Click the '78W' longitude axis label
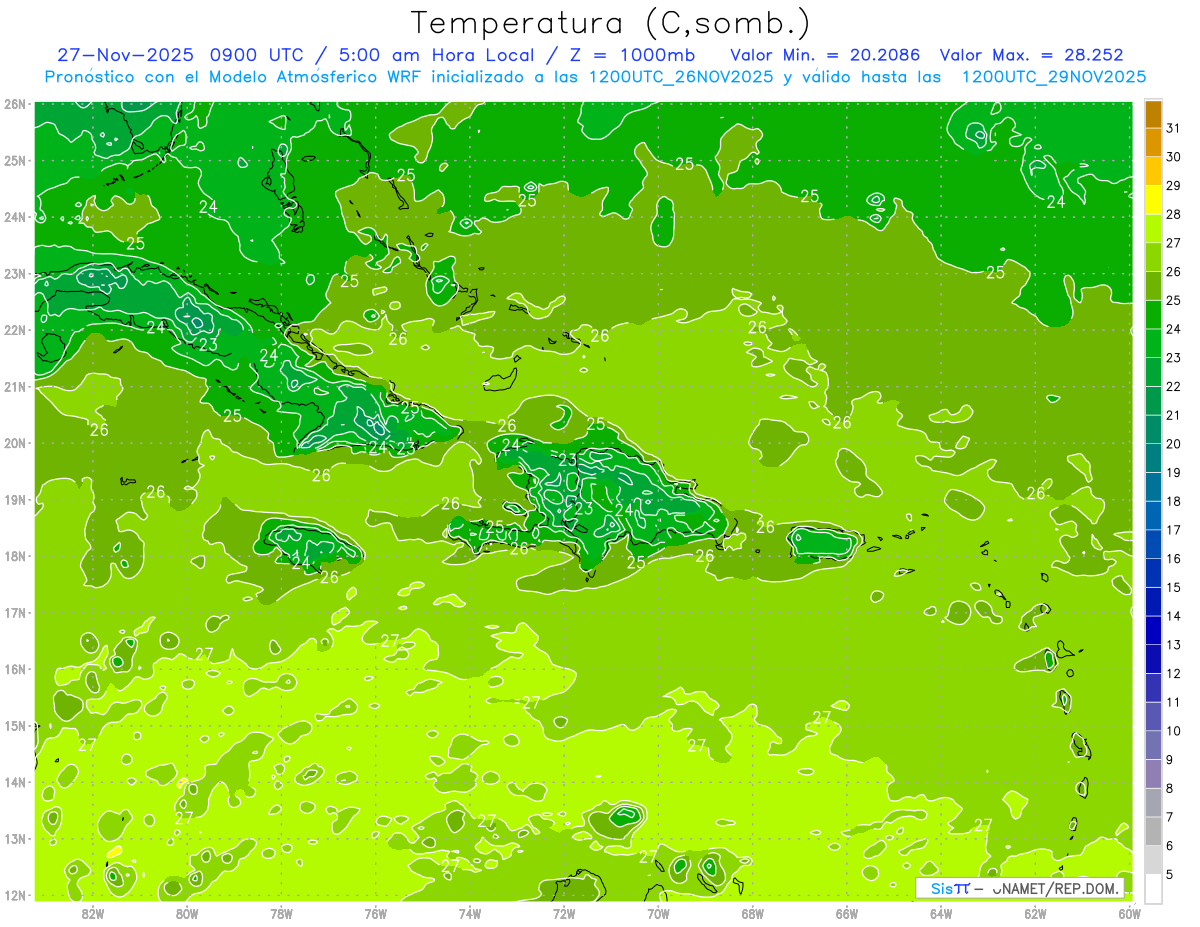The image size is (1200, 927). (x=281, y=913)
